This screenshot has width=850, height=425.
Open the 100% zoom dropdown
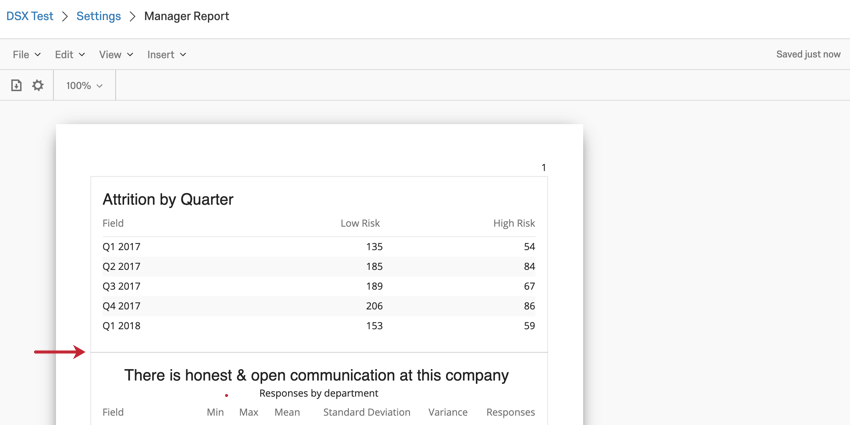pyautogui.click(x=84, y=86)
